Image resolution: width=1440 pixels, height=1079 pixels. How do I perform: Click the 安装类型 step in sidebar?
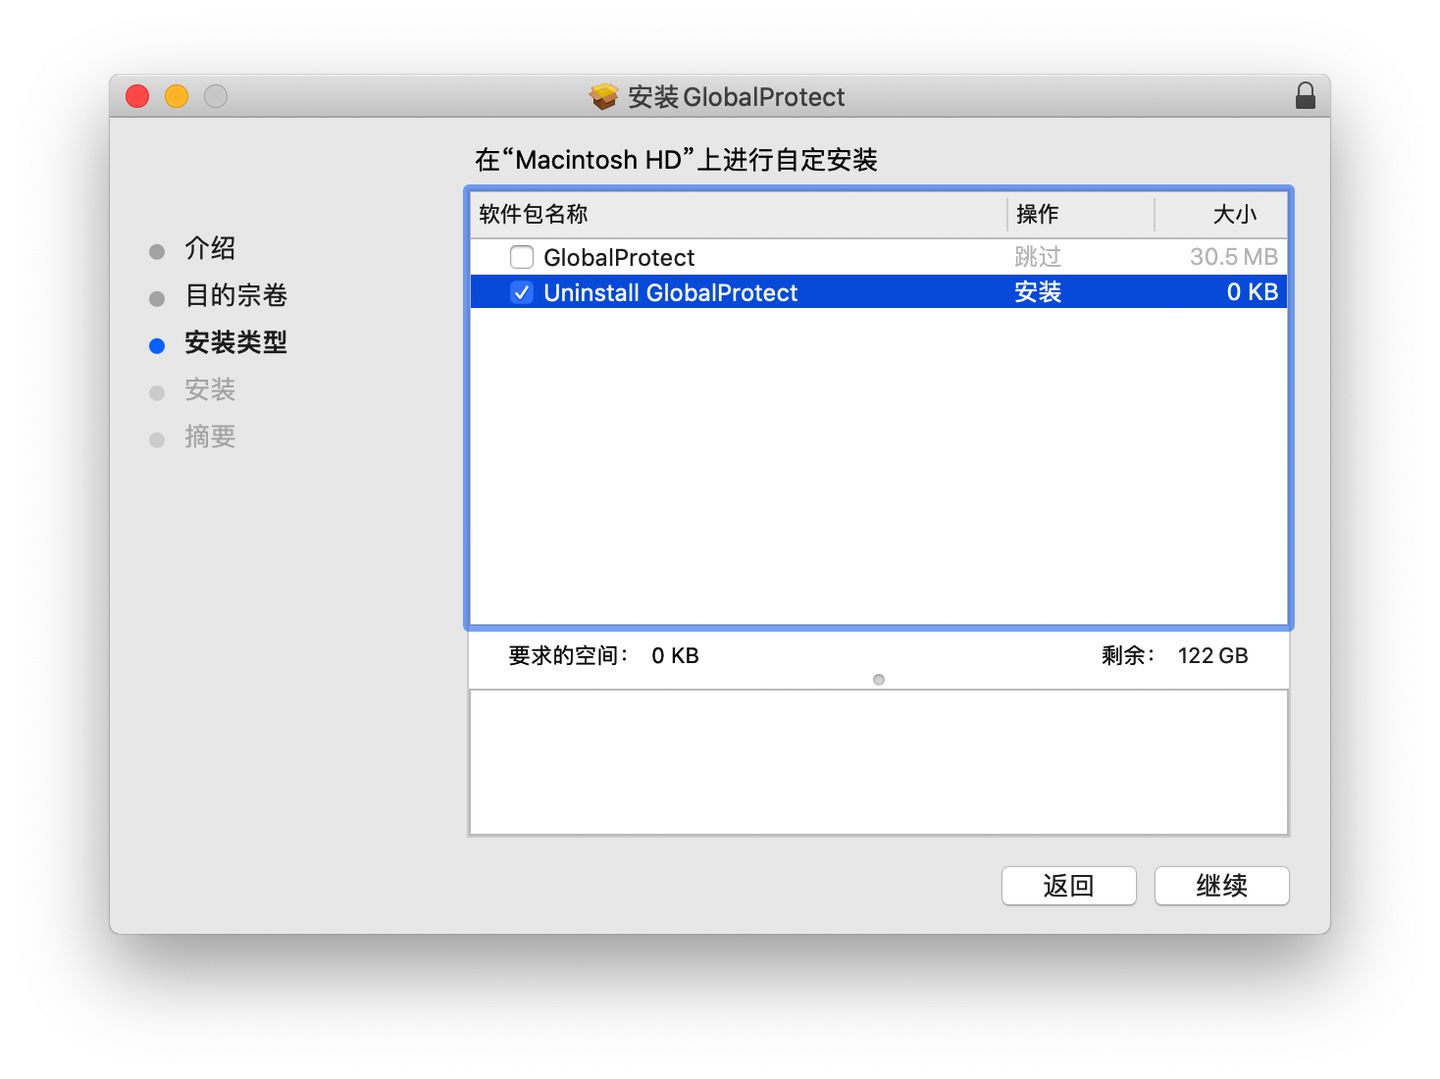235,343
